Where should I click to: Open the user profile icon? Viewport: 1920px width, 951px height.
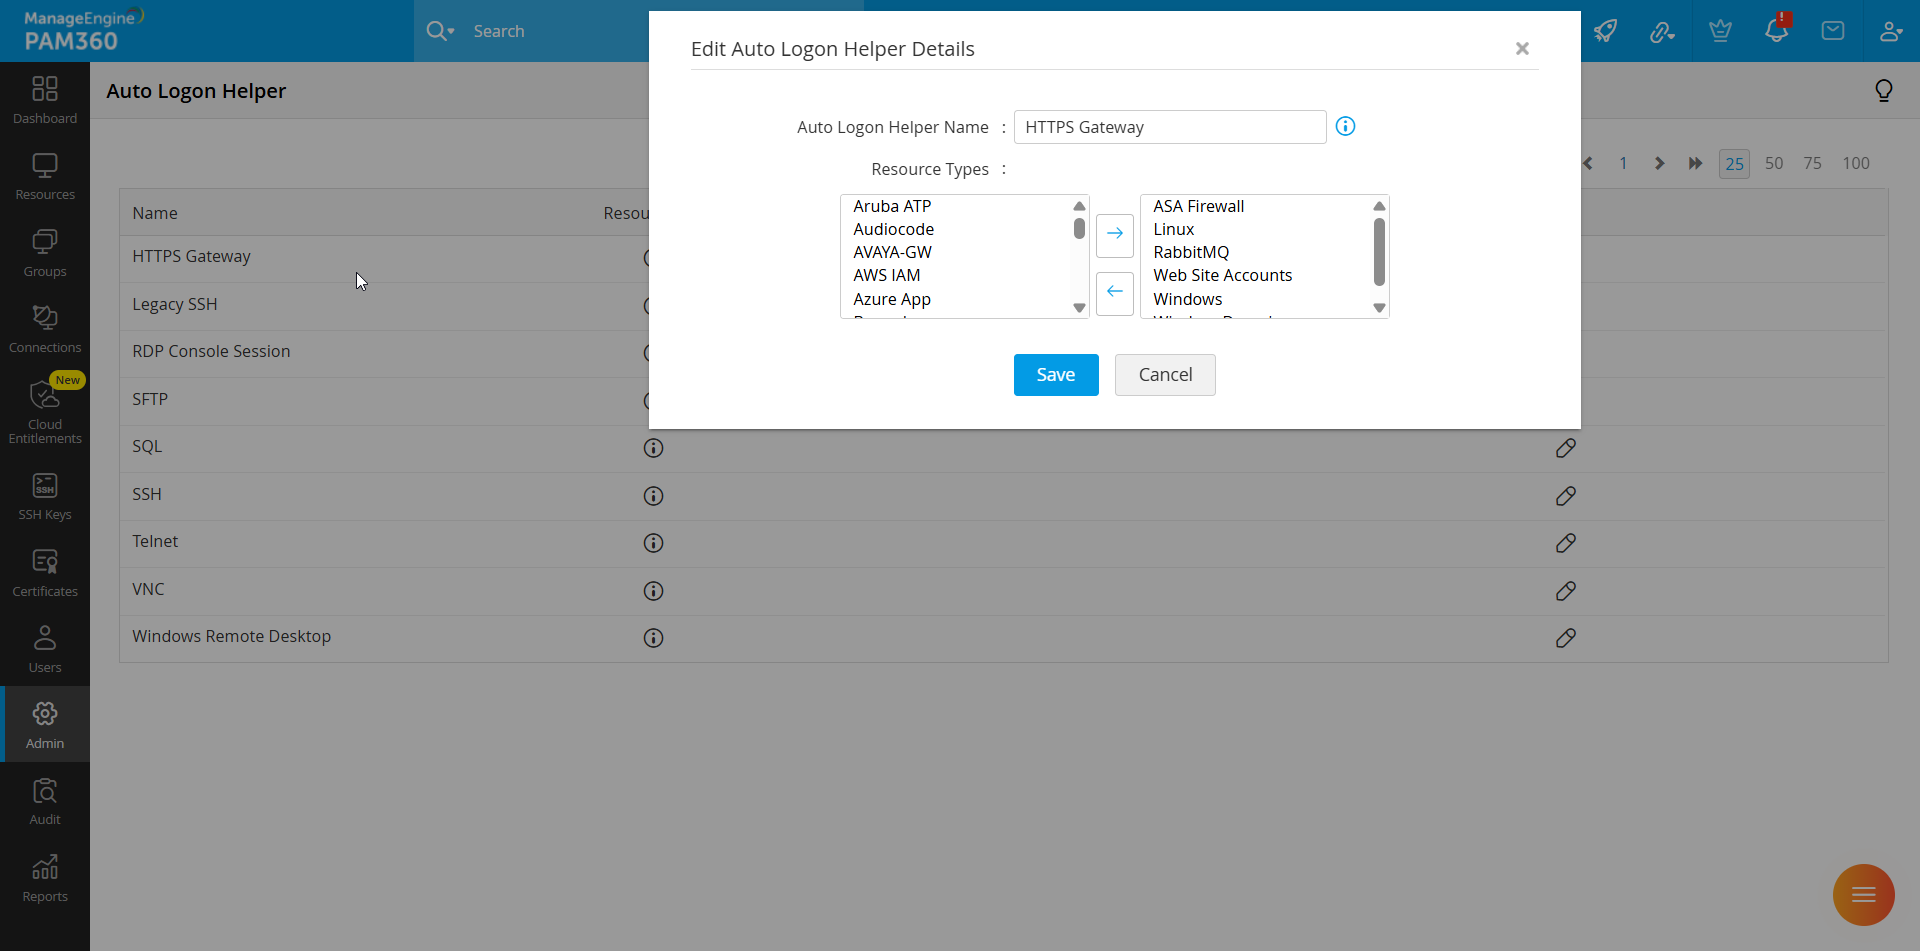tap(1890, 31)
